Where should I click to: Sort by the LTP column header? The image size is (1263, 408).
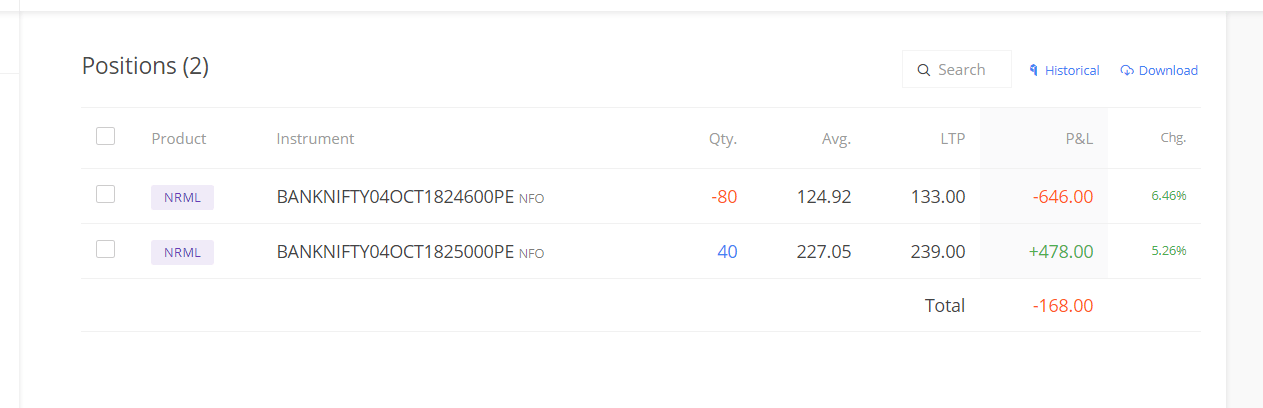coord(953,138)
